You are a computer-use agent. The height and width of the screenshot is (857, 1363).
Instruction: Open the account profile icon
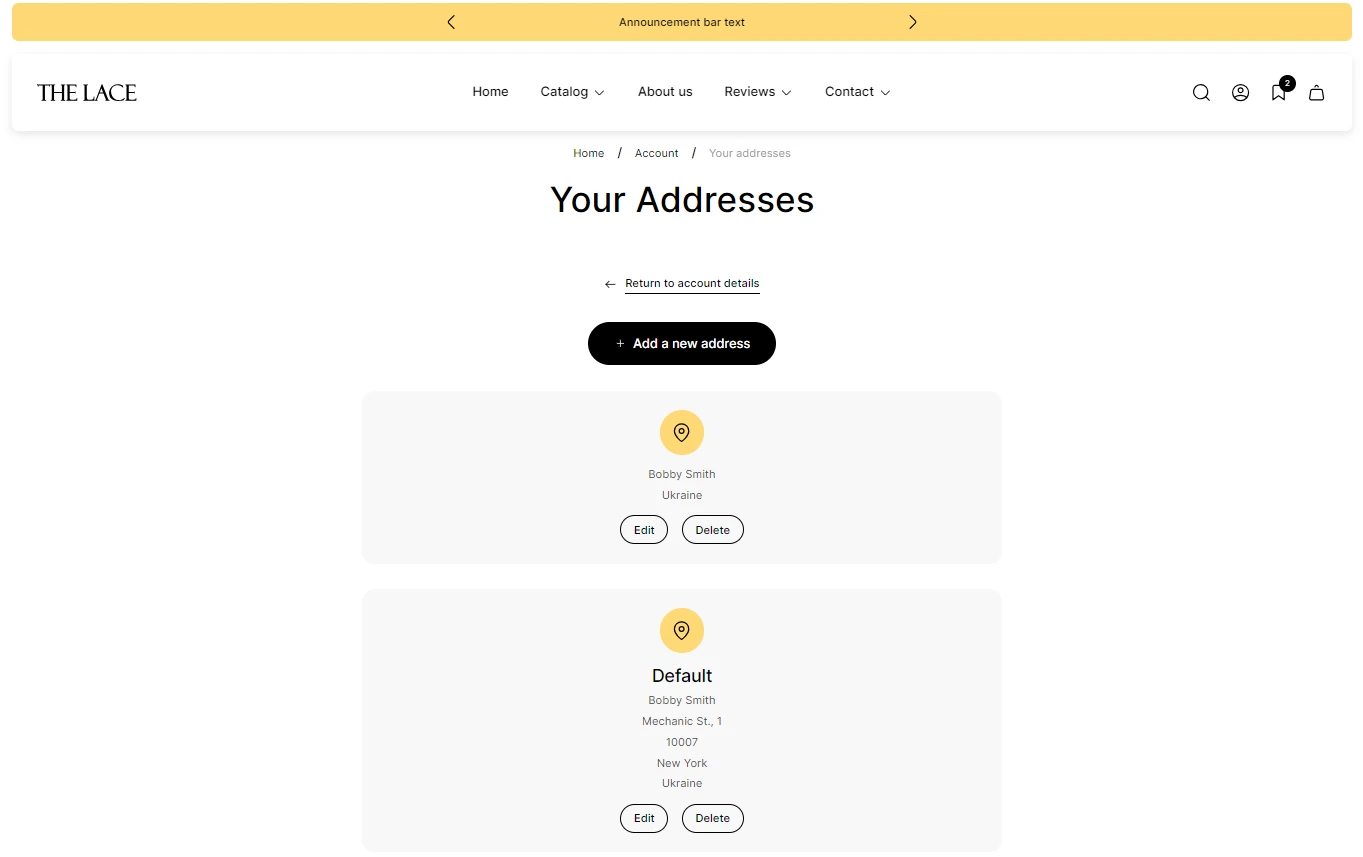pyautogui.click(x=1240, y=93)
